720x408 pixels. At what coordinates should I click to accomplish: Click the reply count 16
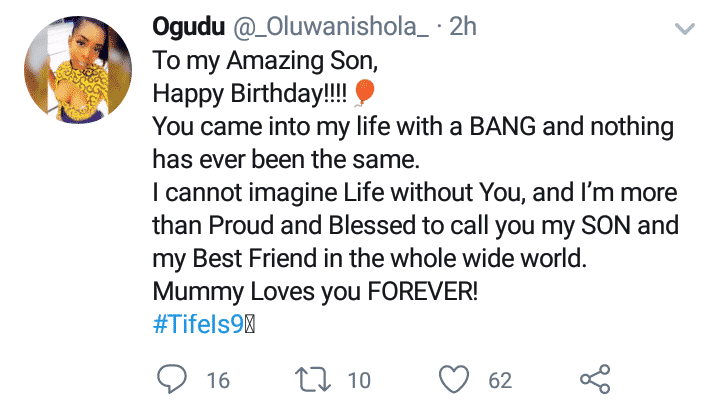point(218,381)
